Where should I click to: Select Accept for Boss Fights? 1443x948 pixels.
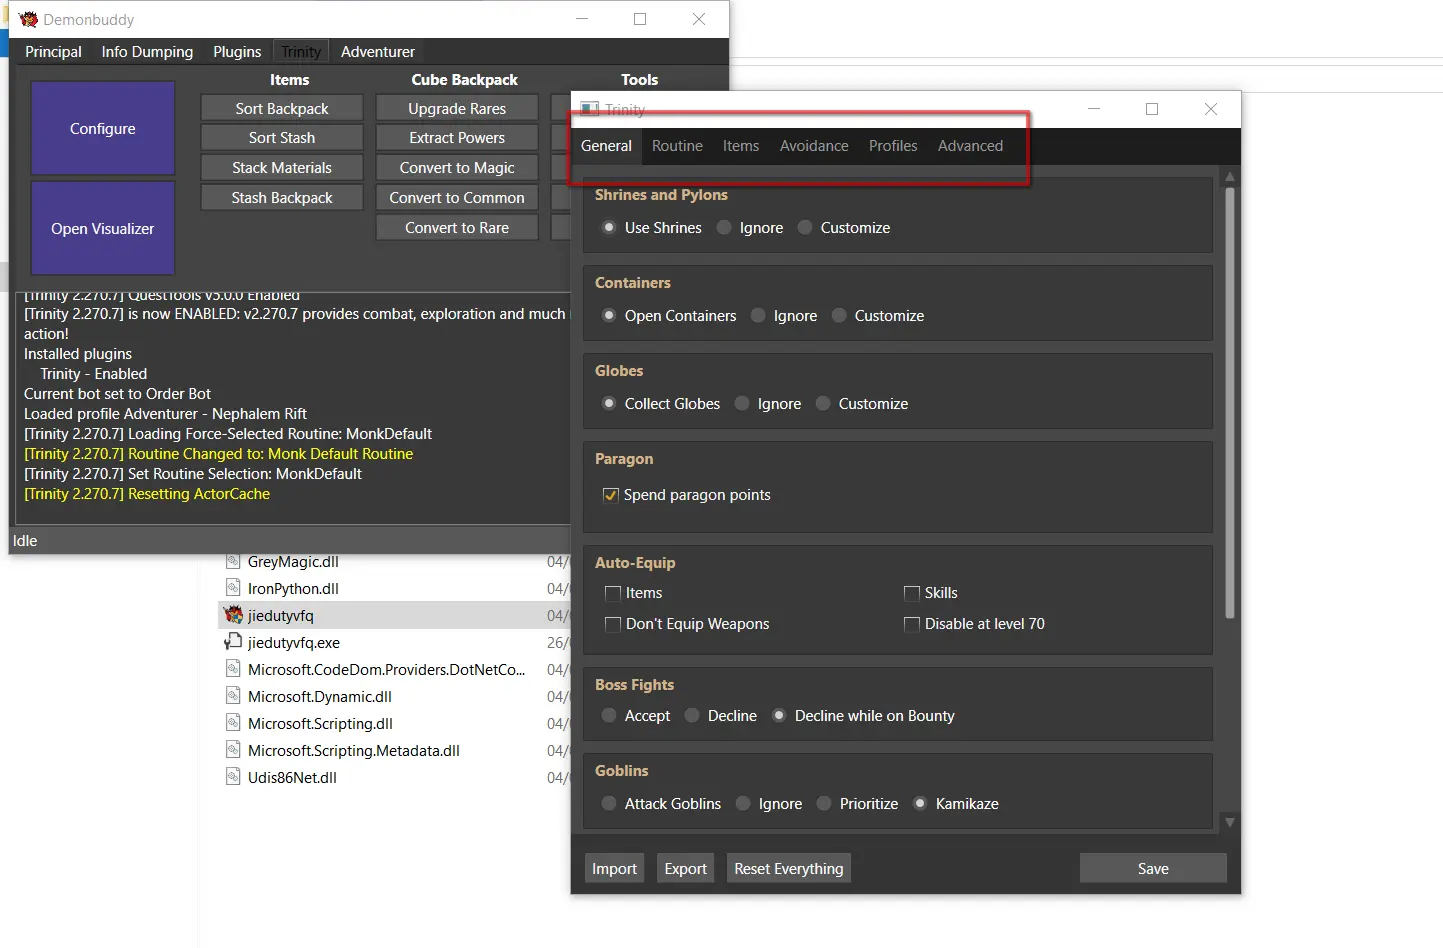pyautogui.click(x=609, y=716)
